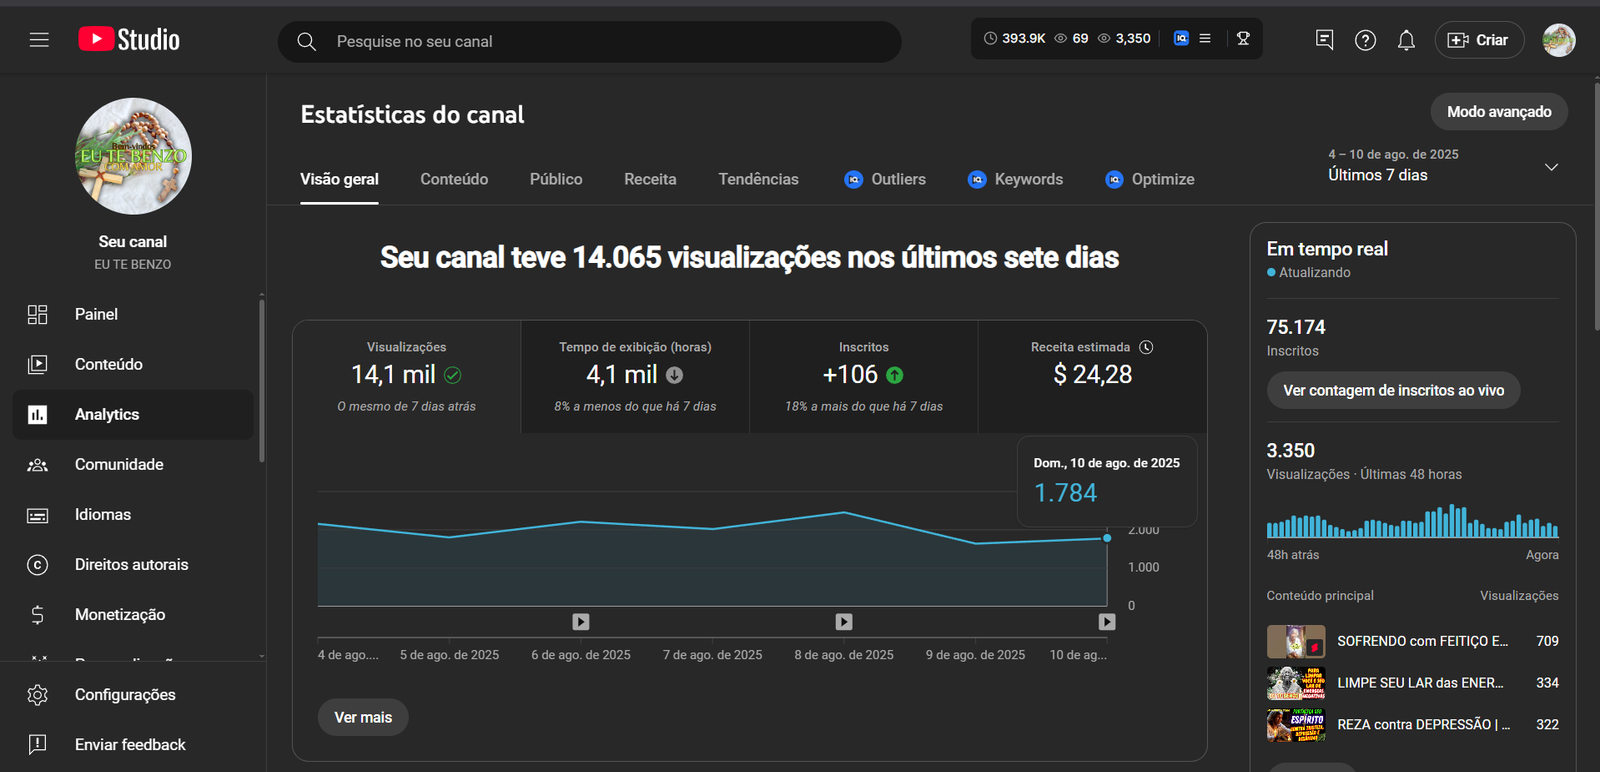Open the Help question mark icon
Image resolution: width=1600 pixels, height=772 pixels.
(x=1365, y=40)
